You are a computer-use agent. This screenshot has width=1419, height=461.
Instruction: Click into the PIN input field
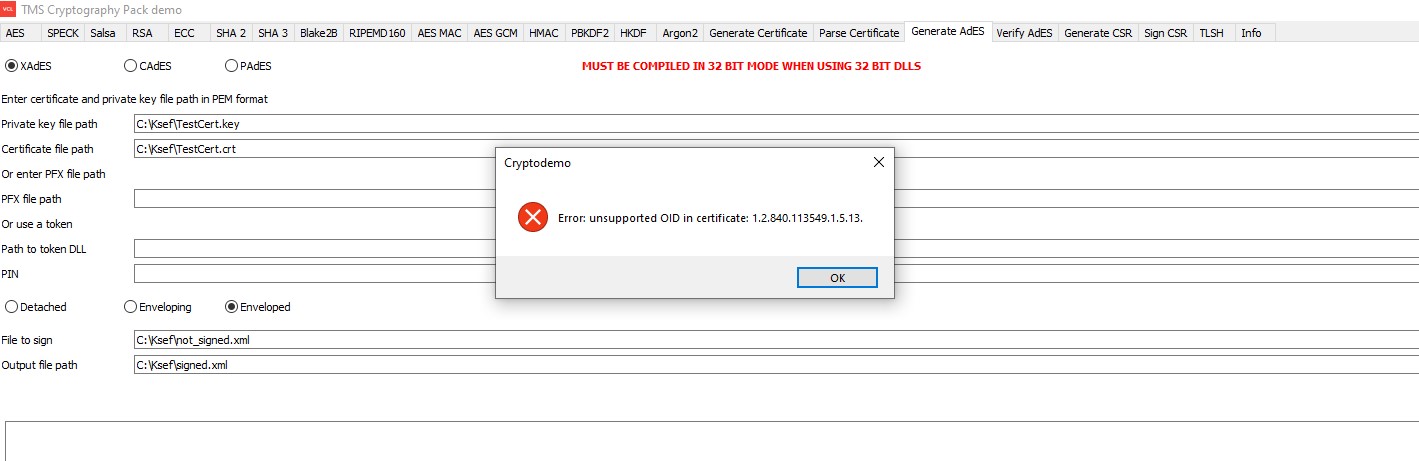[x=310, y=274]
